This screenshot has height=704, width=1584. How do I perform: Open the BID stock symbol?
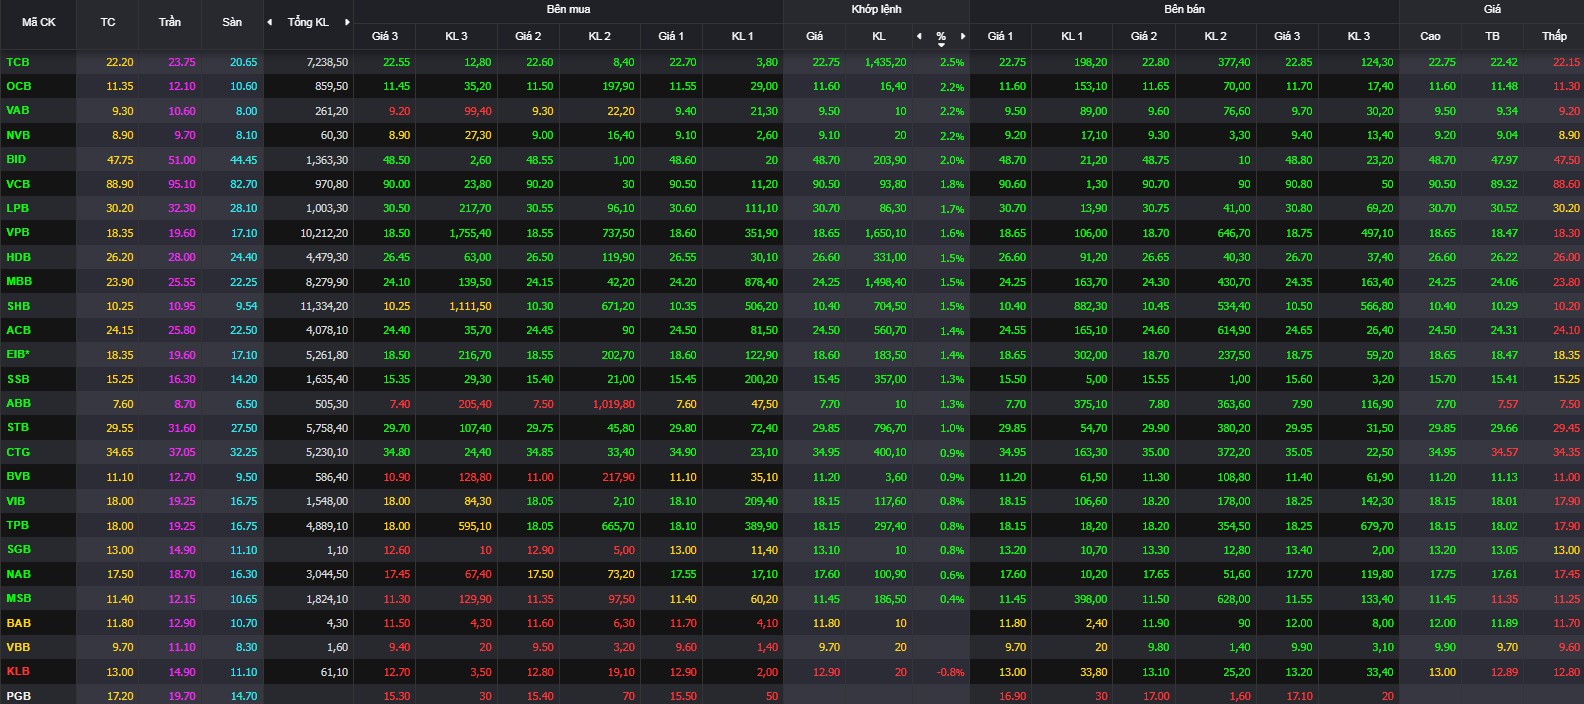point(16,159)
